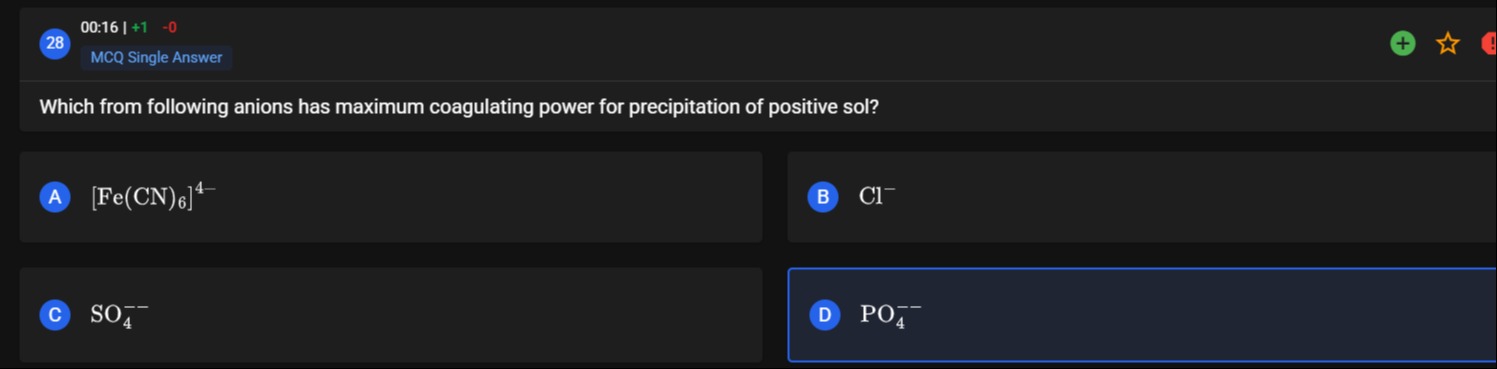The image size is (1497, 369).
Task: Click the PO4 formula text
Action: (891, 315)
